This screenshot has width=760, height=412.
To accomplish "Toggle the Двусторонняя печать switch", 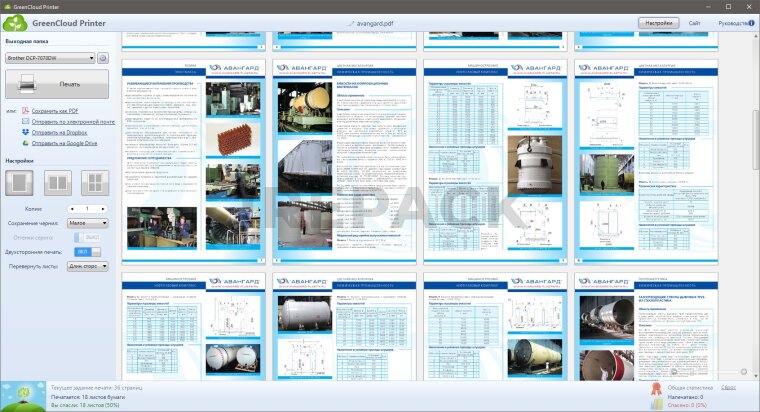I will [x=86, y=252].
